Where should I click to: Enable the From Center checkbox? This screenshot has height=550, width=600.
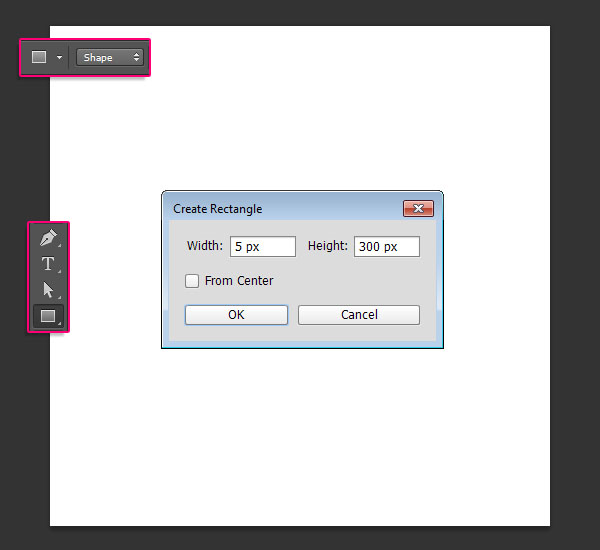pyautogui.click(x=192, y=281)
